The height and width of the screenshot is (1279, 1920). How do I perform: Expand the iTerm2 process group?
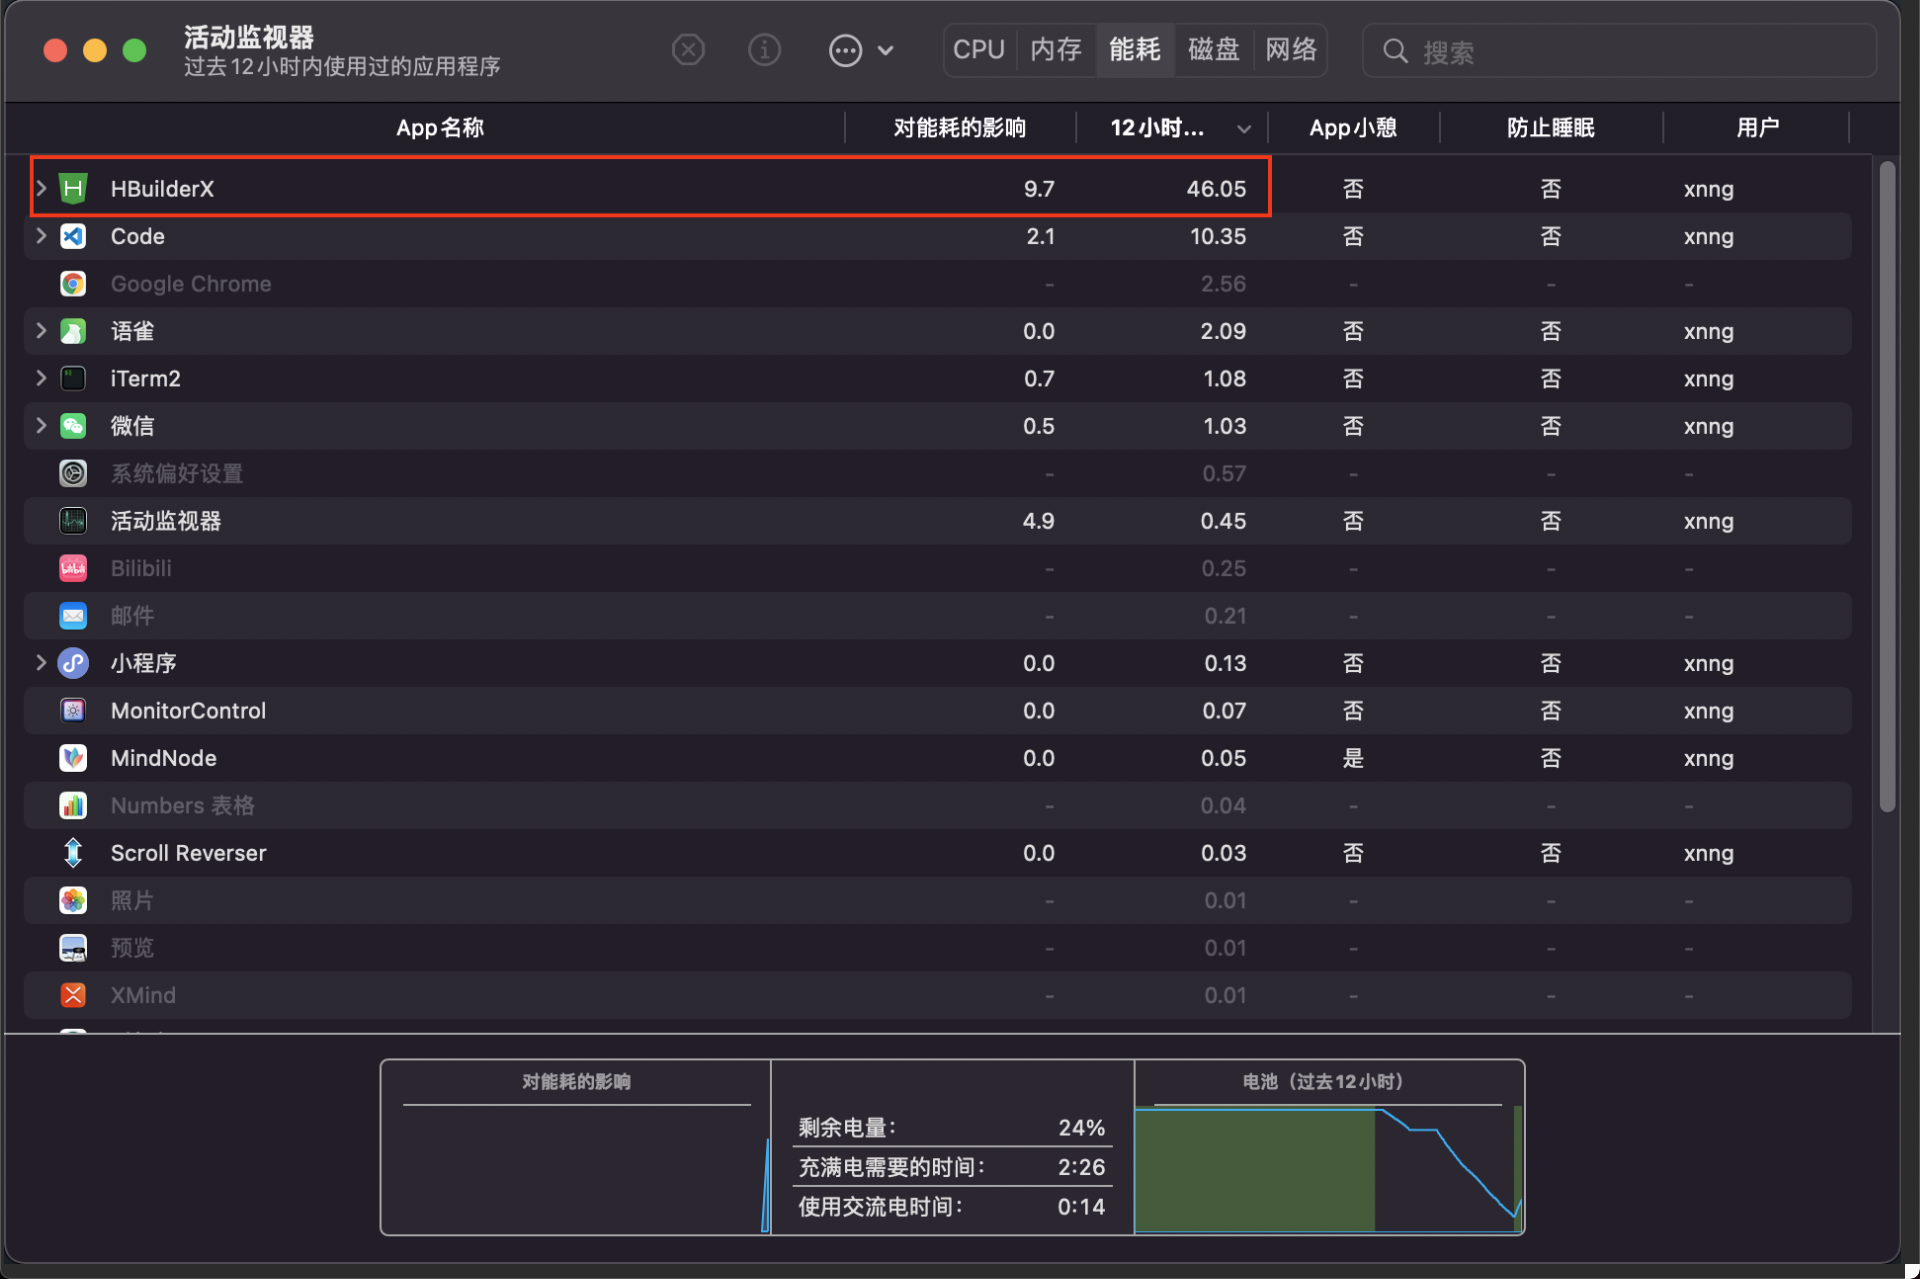pyautogui.click(x=41, y=378)
